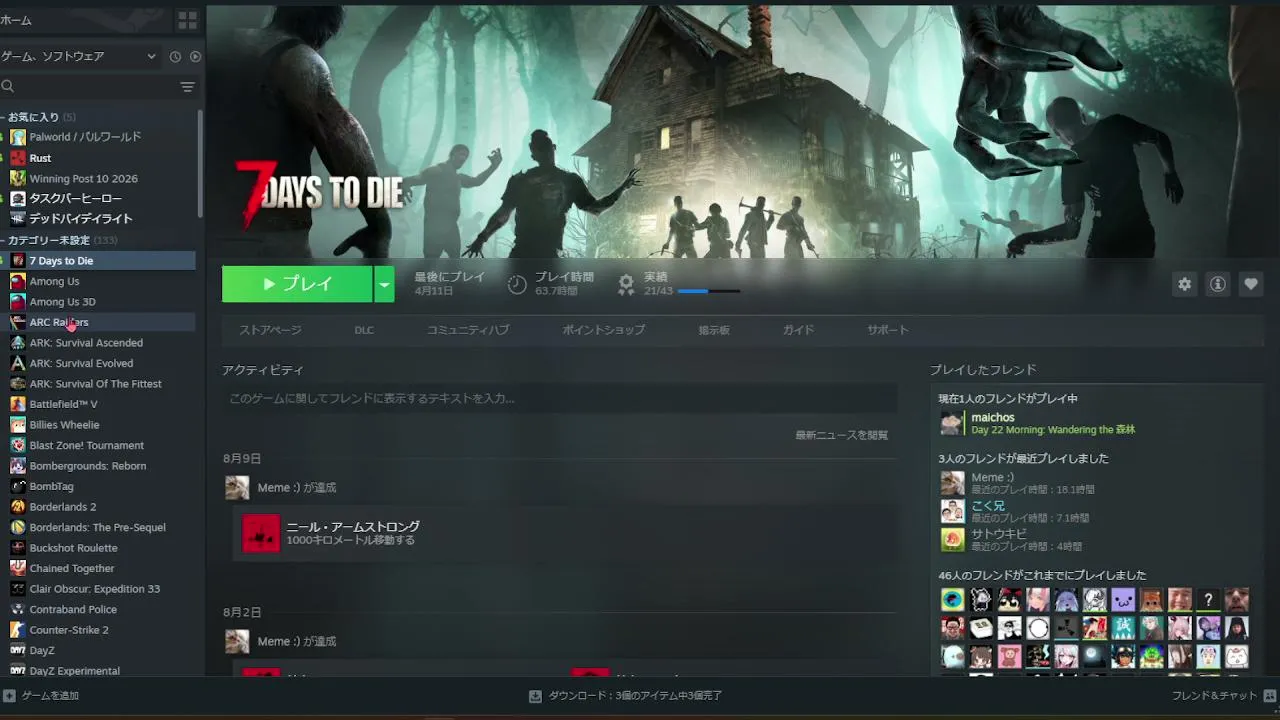Click the BombTag game icon
The width and height of the screenshot is (1280, 720).
[18, 486]
